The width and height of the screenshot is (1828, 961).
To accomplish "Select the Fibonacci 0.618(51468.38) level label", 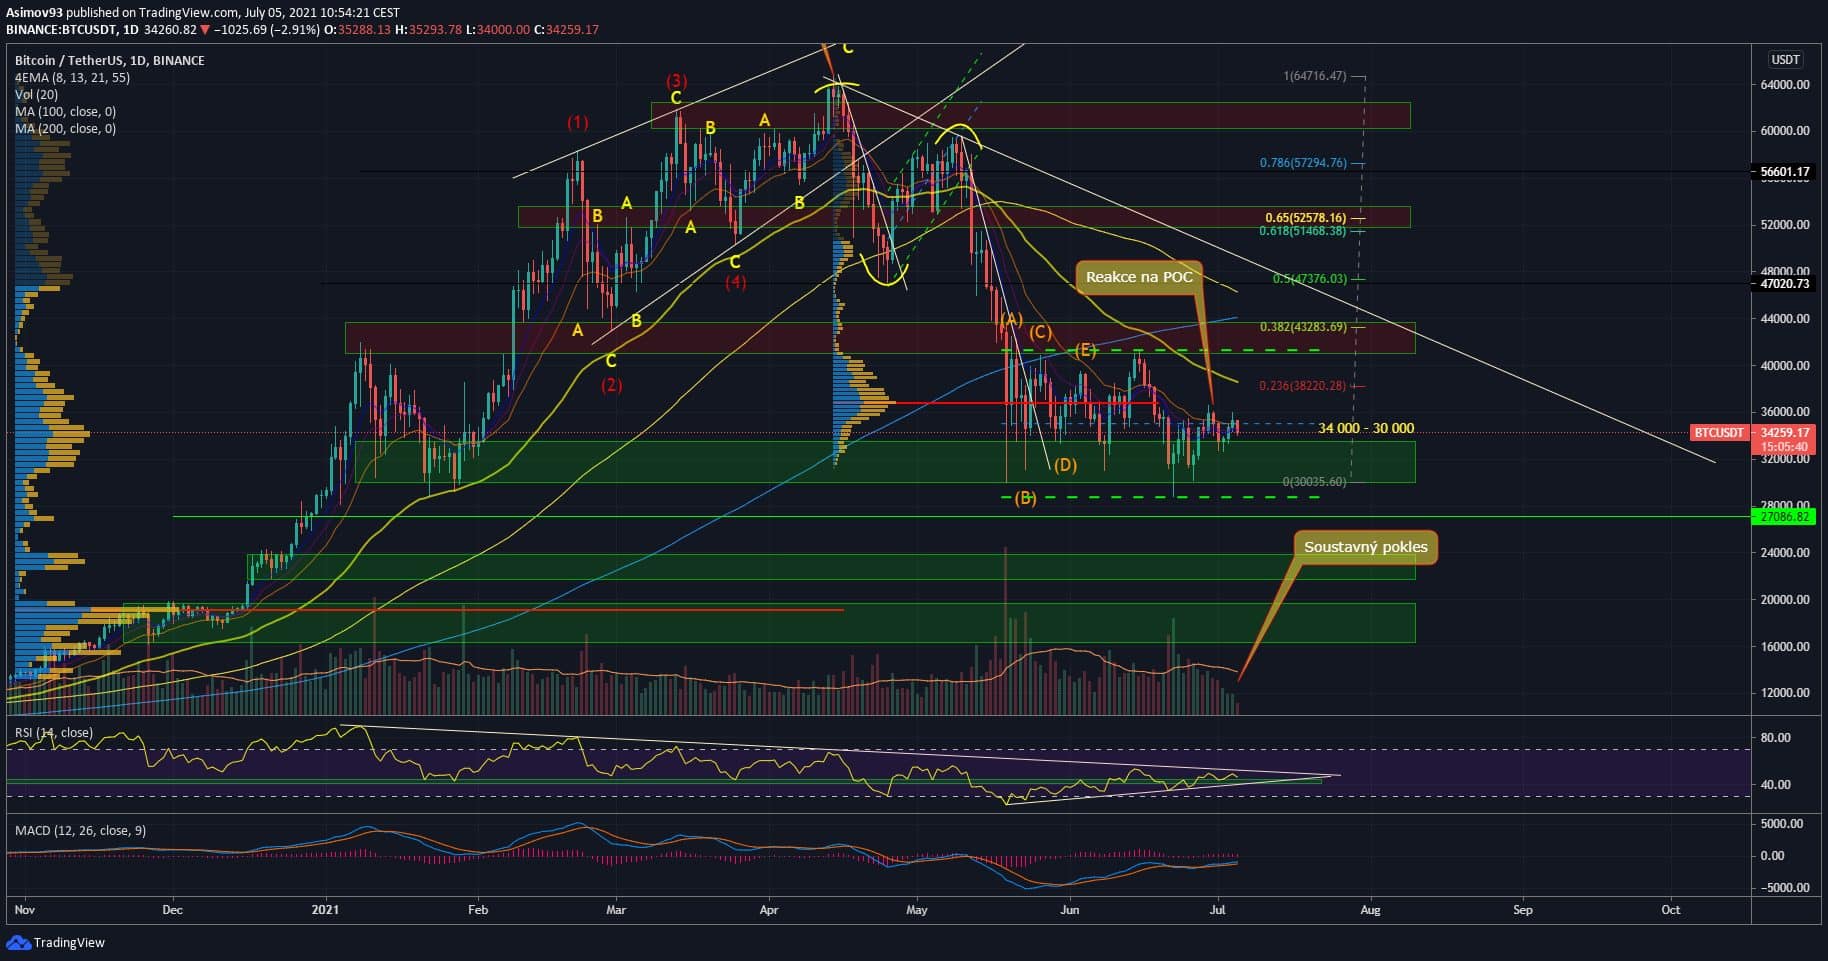I will (x=1303, y=231).
